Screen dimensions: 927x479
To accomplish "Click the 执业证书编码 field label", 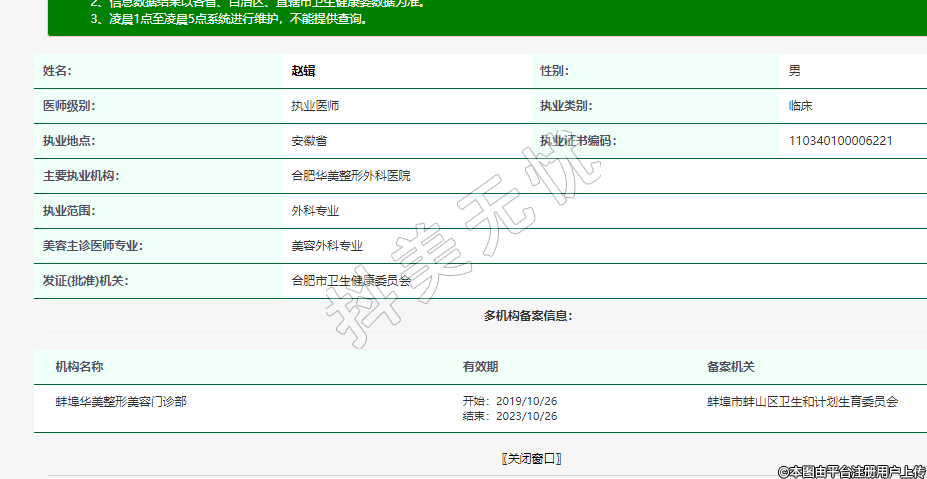I will point(578,141).
